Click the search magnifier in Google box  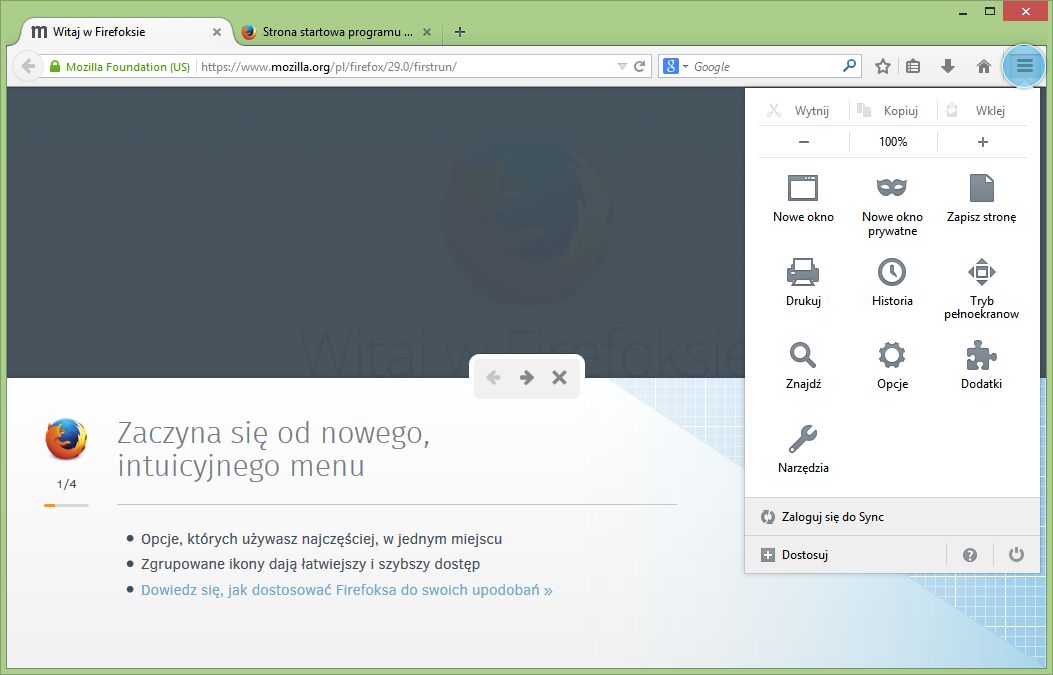coord(850,66)
